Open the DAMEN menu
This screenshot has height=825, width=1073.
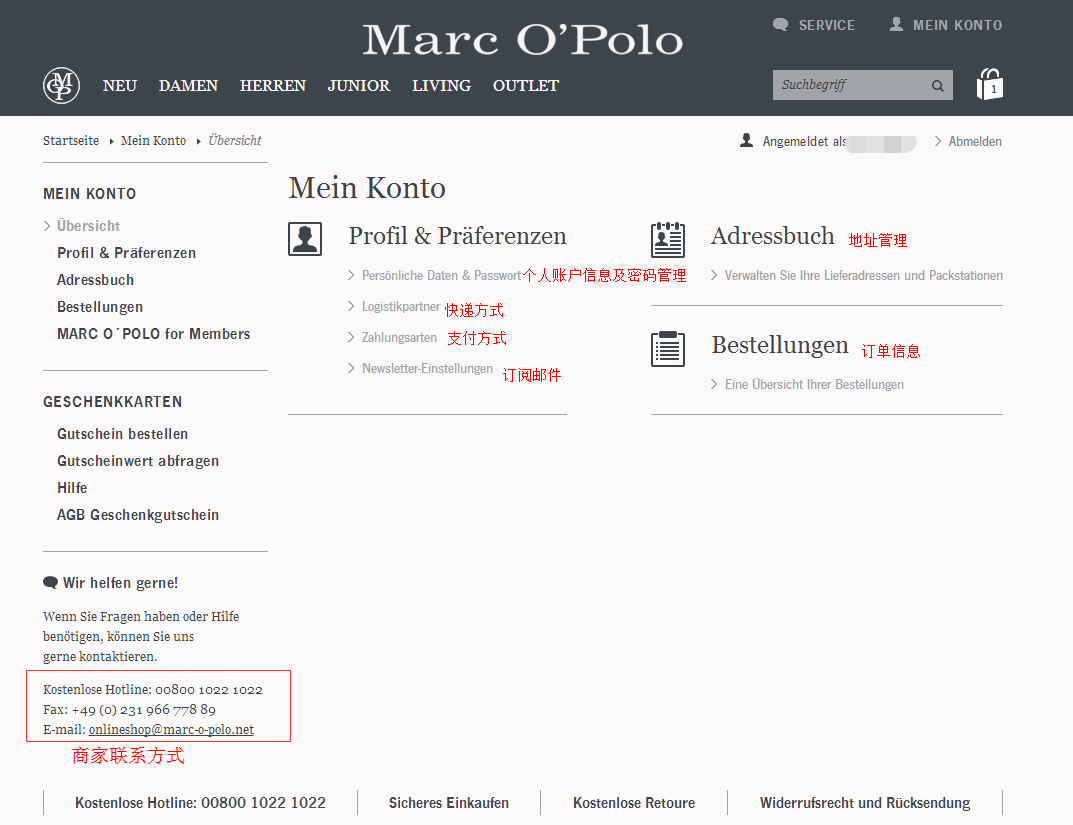coord(188,86)
